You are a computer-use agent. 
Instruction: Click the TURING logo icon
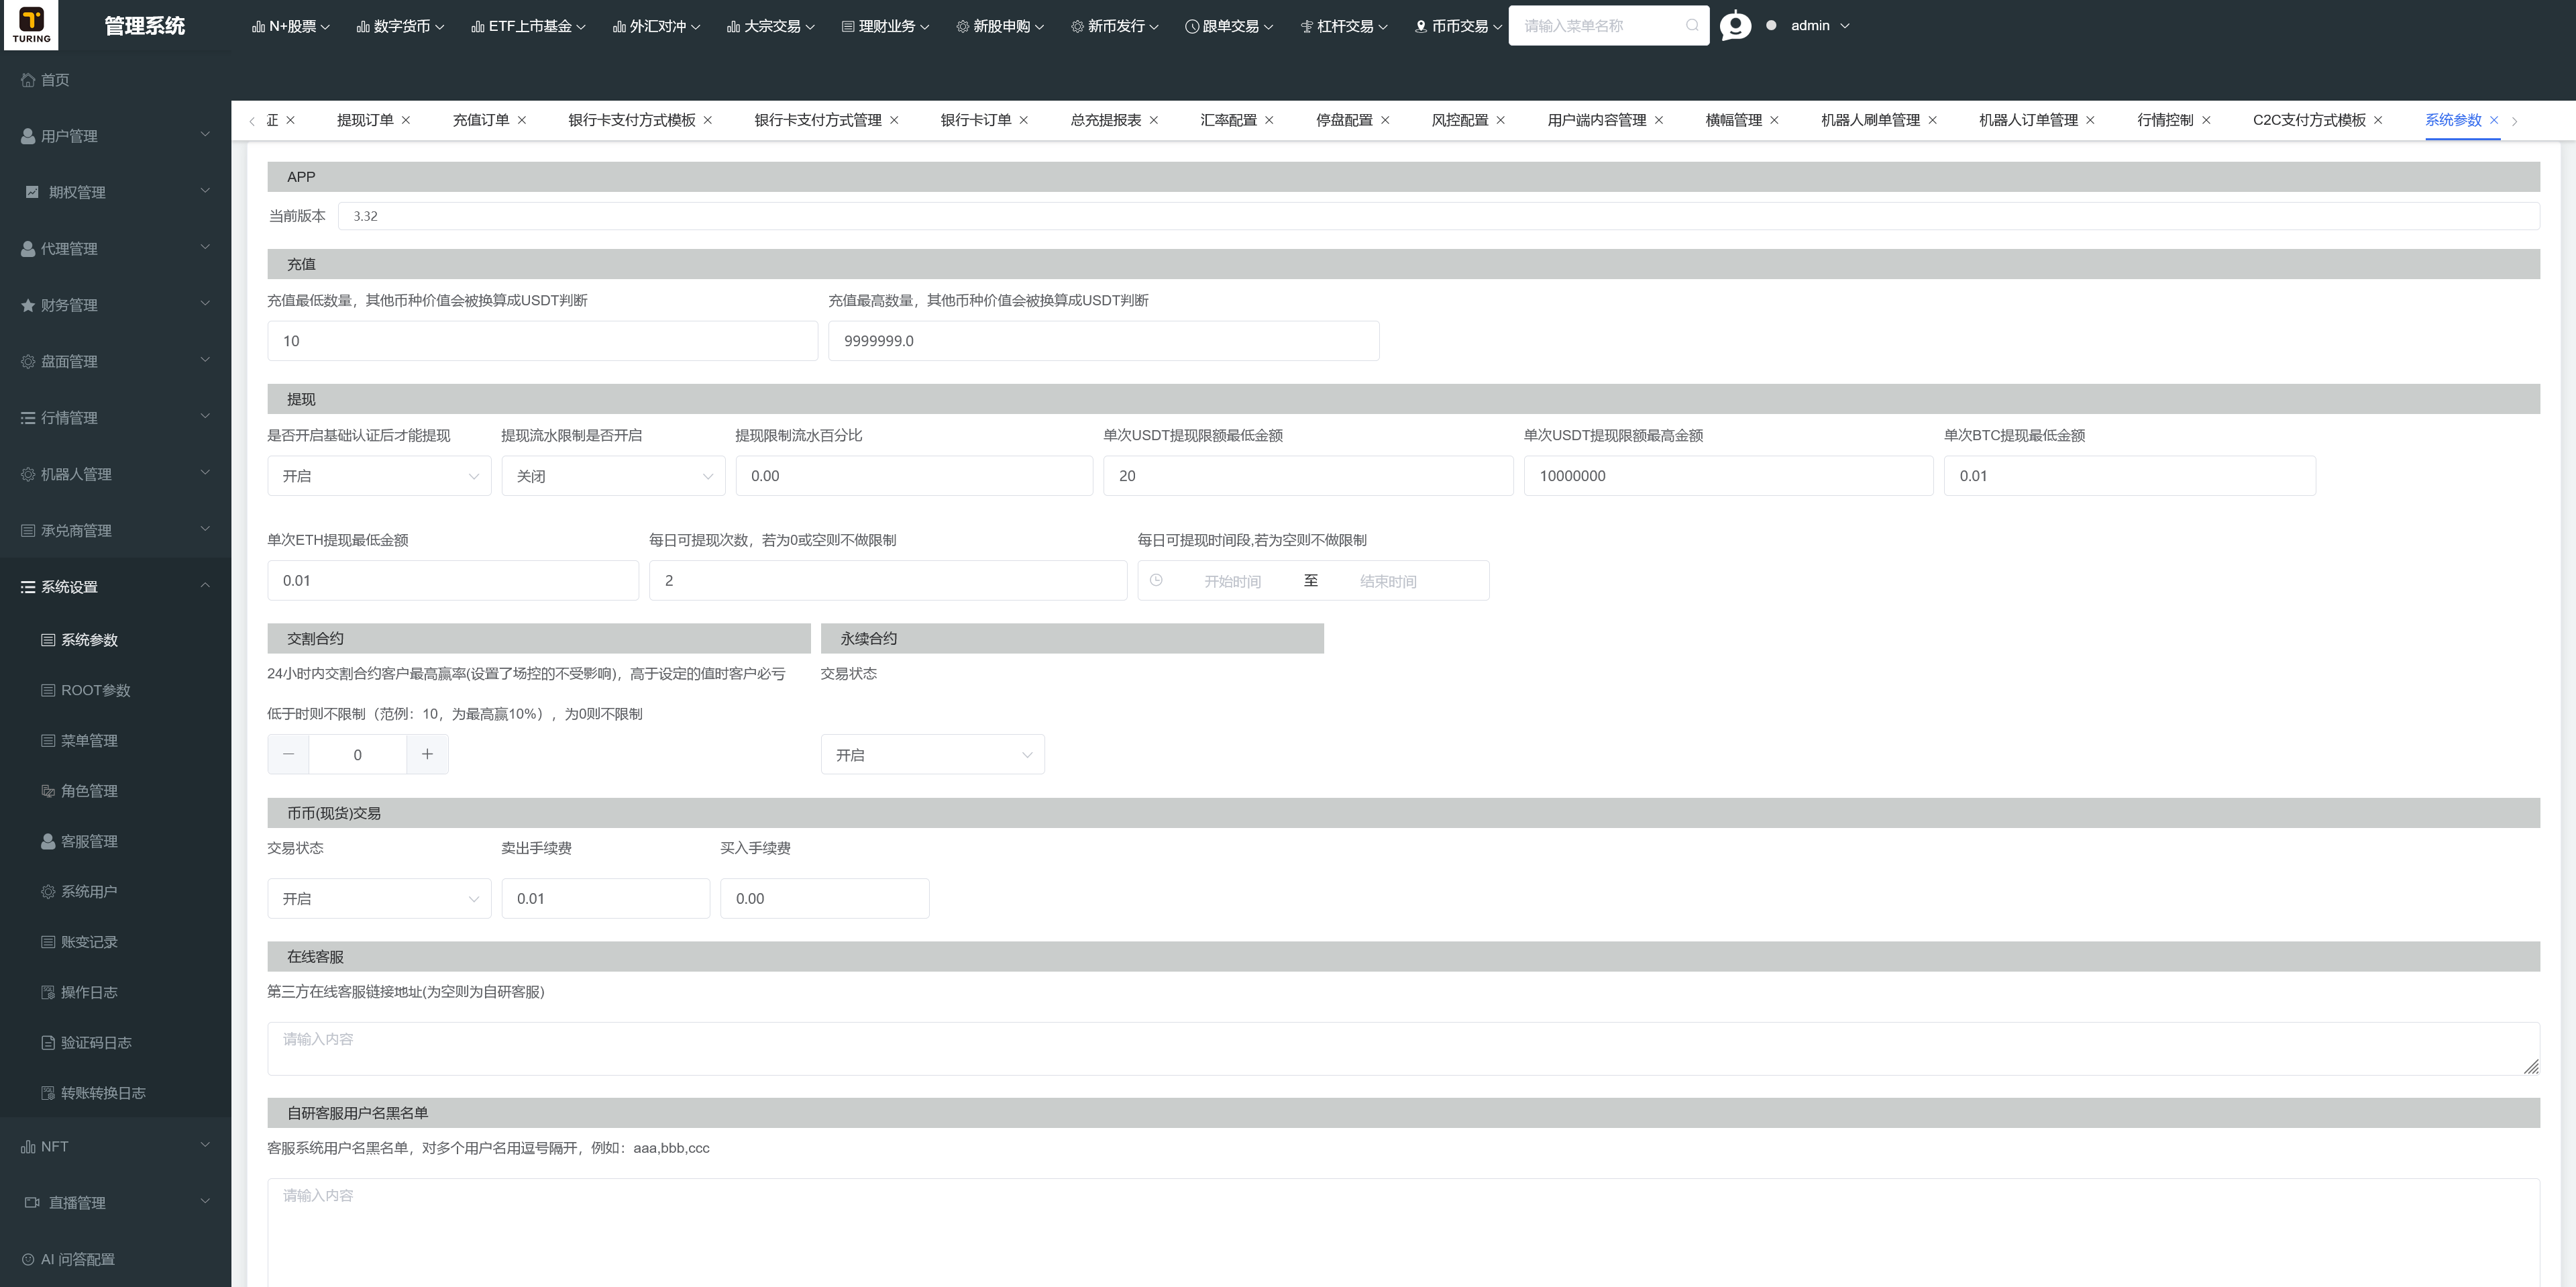pyautogui.click(x=31, y=25)
